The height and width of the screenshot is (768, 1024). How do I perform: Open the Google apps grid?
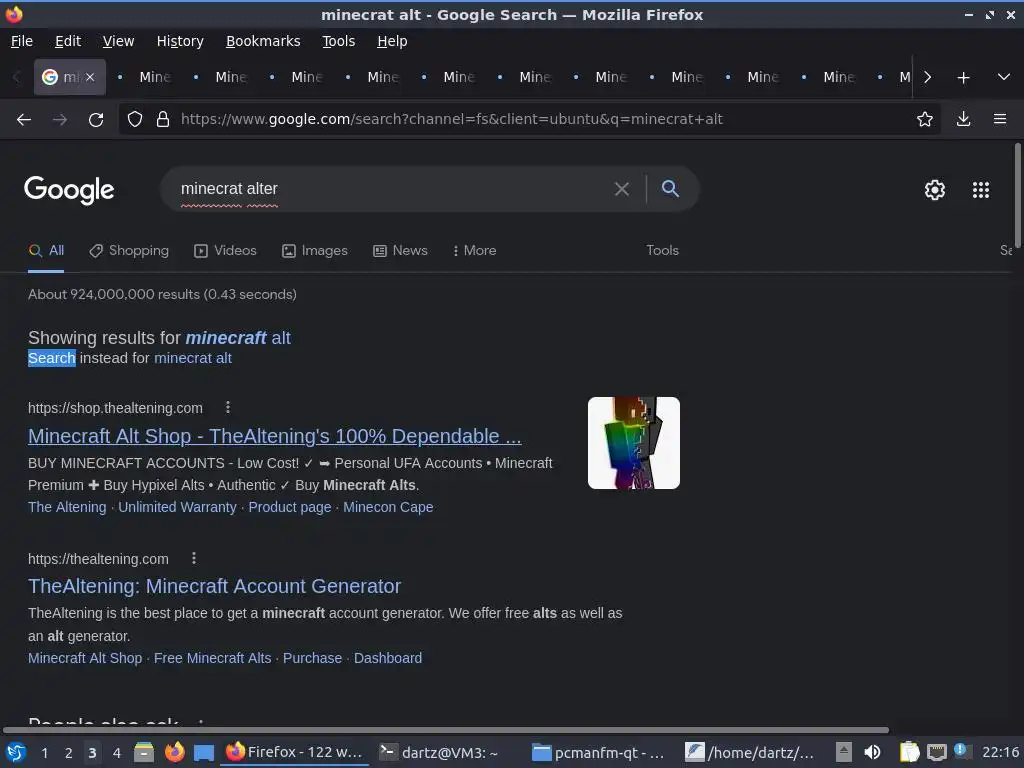tap(981, 190)
